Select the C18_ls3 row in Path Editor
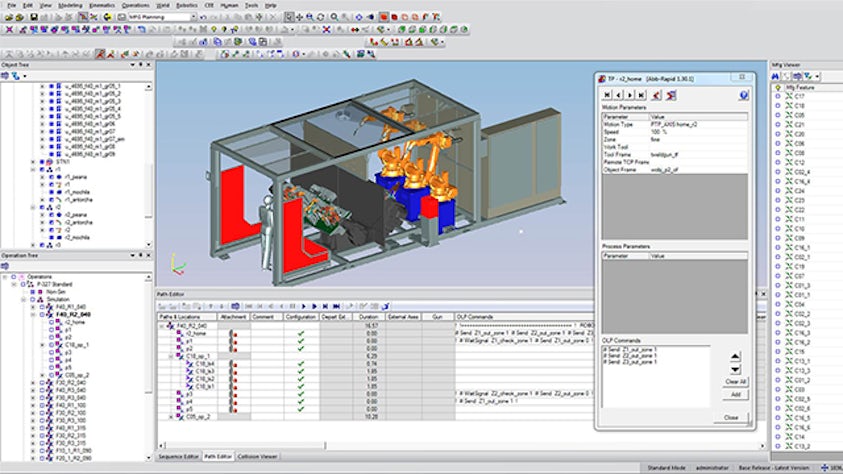Screen dimensions: 843x474 click(x=205, y=371)
